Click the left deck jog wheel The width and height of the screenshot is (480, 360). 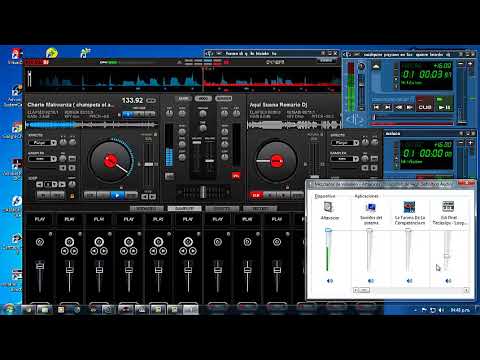click(110, 161)
